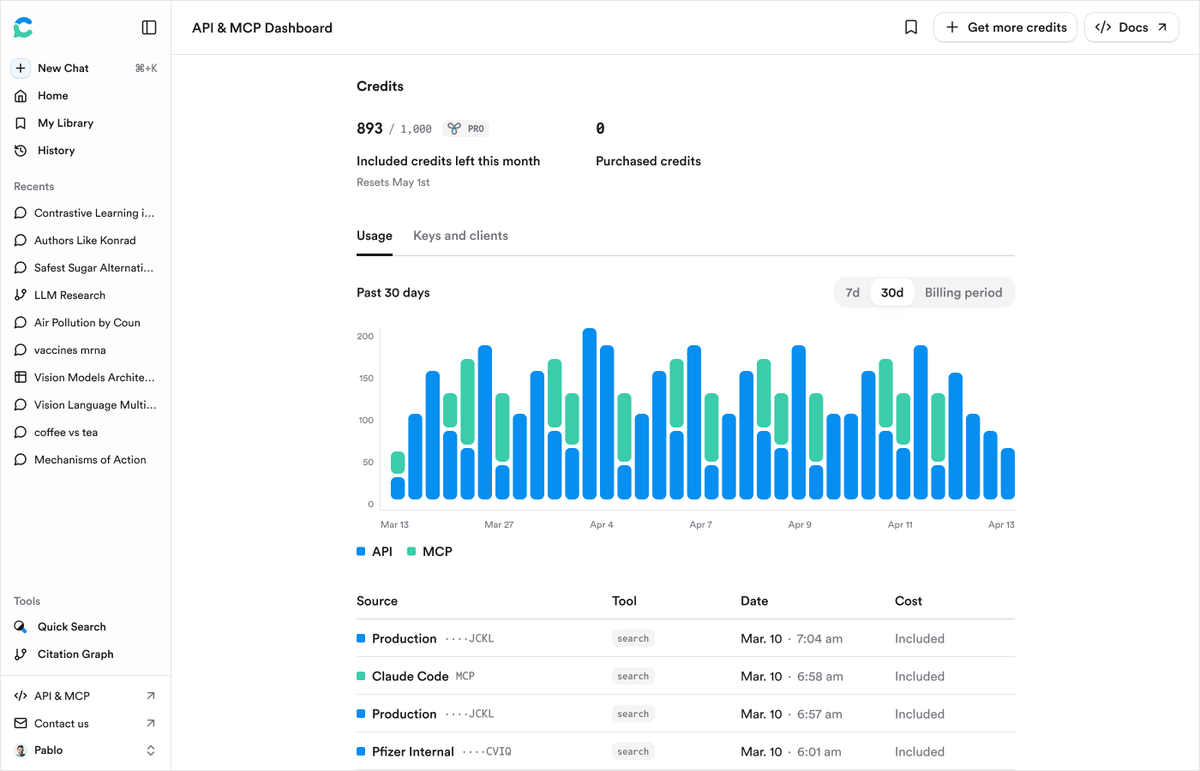Image resolution: width=1200 pixels, height=771 pixels.
Task: Click the Contact us envelope icon
Action: click(x=21, y=723)
